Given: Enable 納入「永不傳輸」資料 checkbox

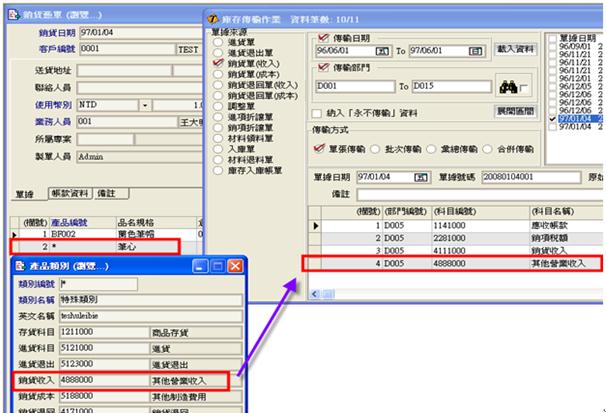Looking at the screenshot, I should click(318, 114).
